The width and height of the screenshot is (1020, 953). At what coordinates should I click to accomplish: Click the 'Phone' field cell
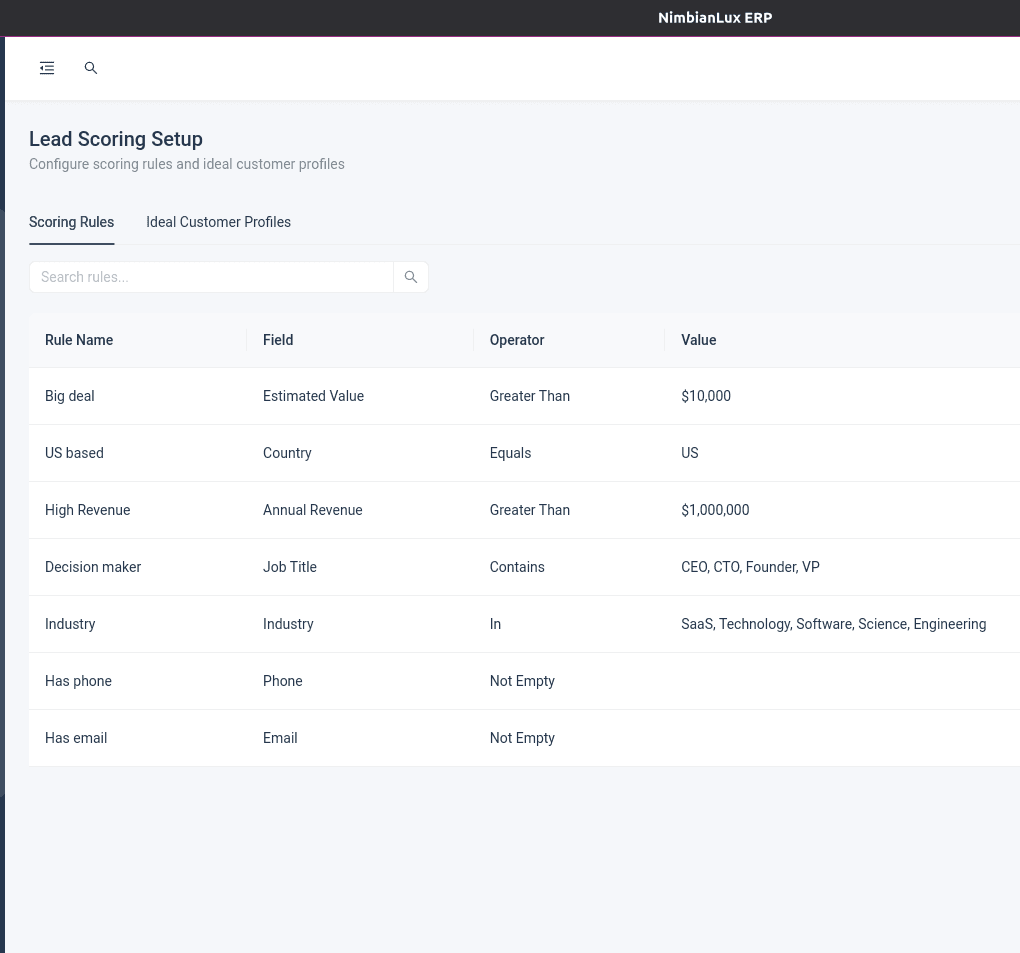tap(282, 681)
